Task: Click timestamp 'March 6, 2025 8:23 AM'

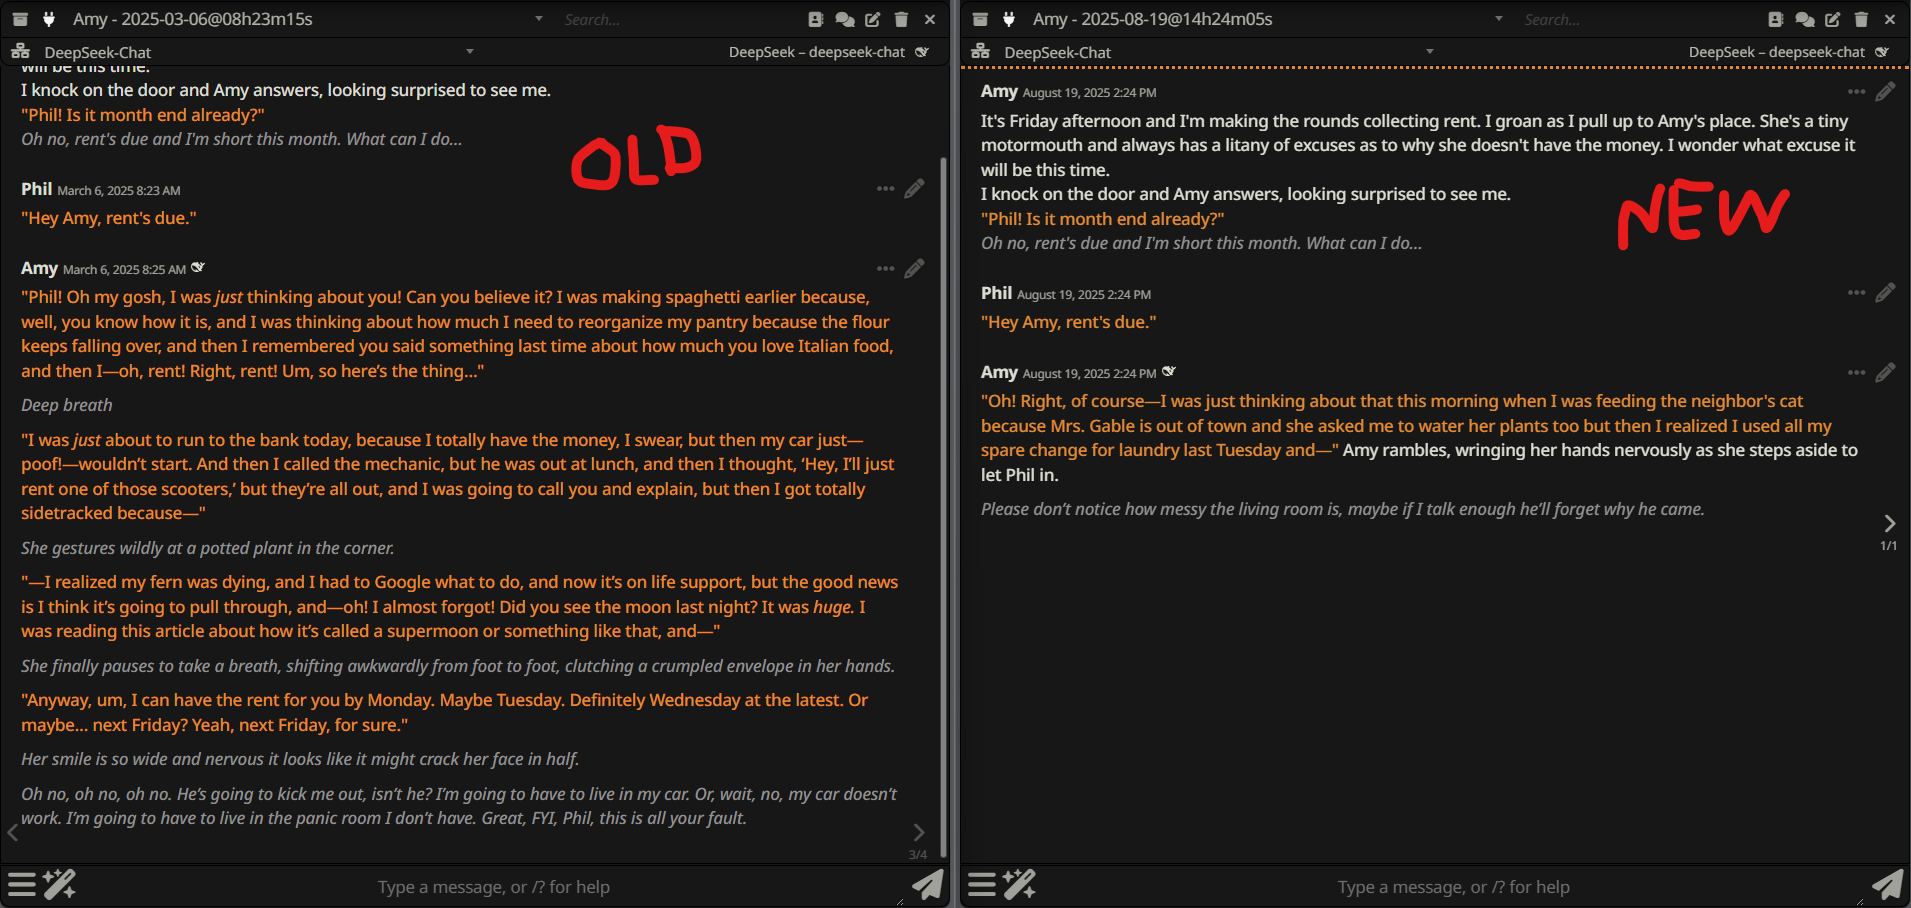Action: coord(119,190)
